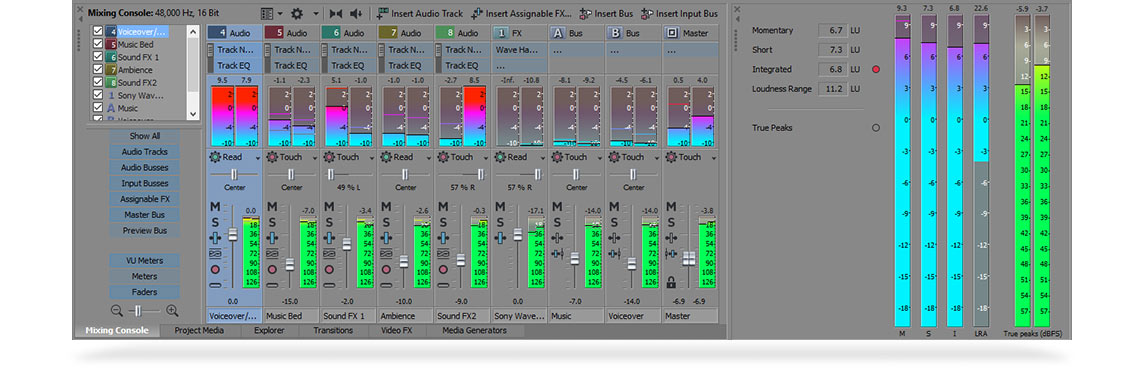Image resolution: width=1142 pixels, height=390 pixels.
Task: Open automation mode dropdown on Music bus strip
Action: pos(599,157)
